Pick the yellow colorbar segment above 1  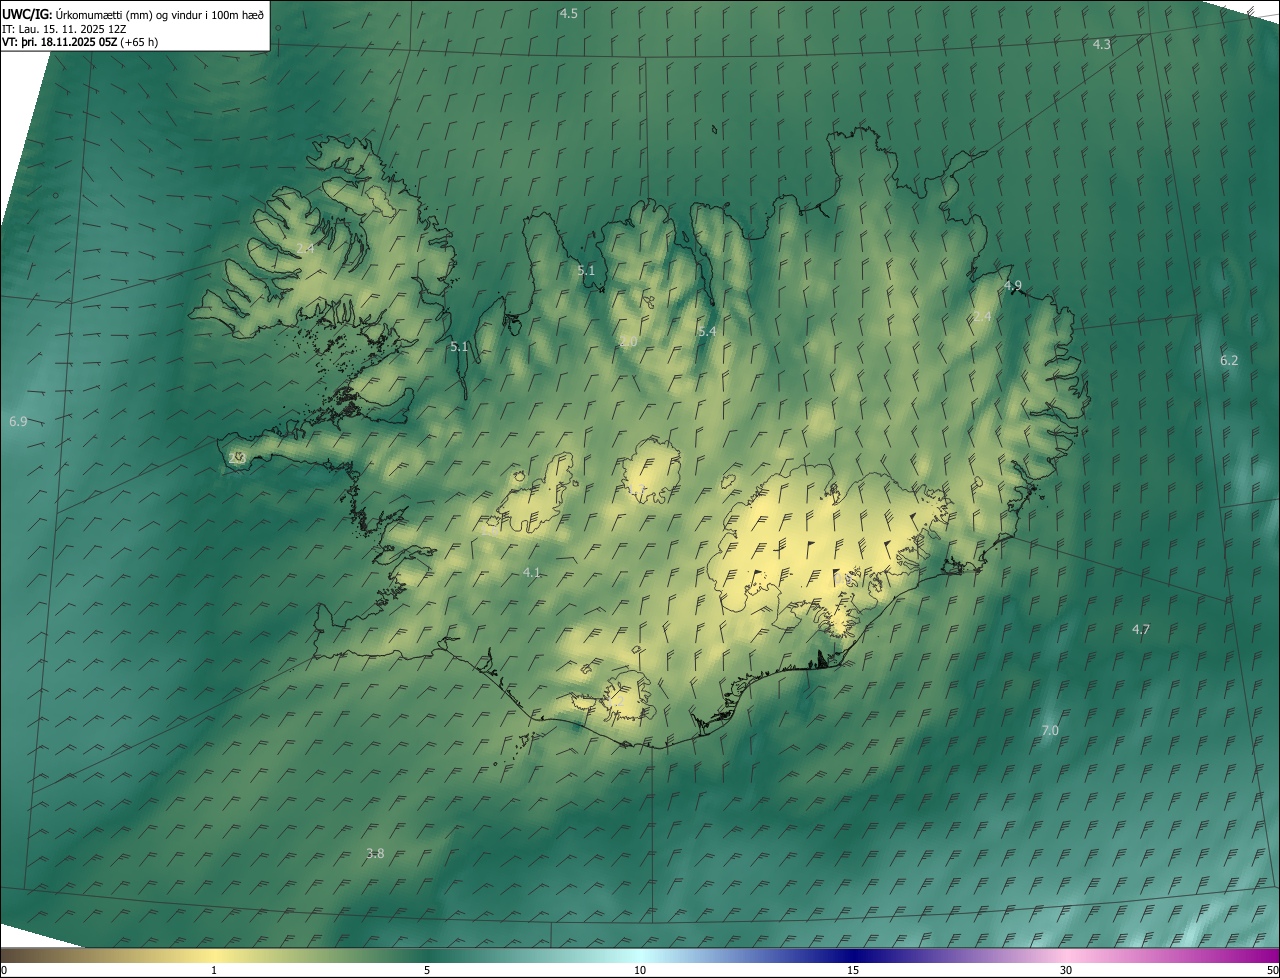point(214,955)
